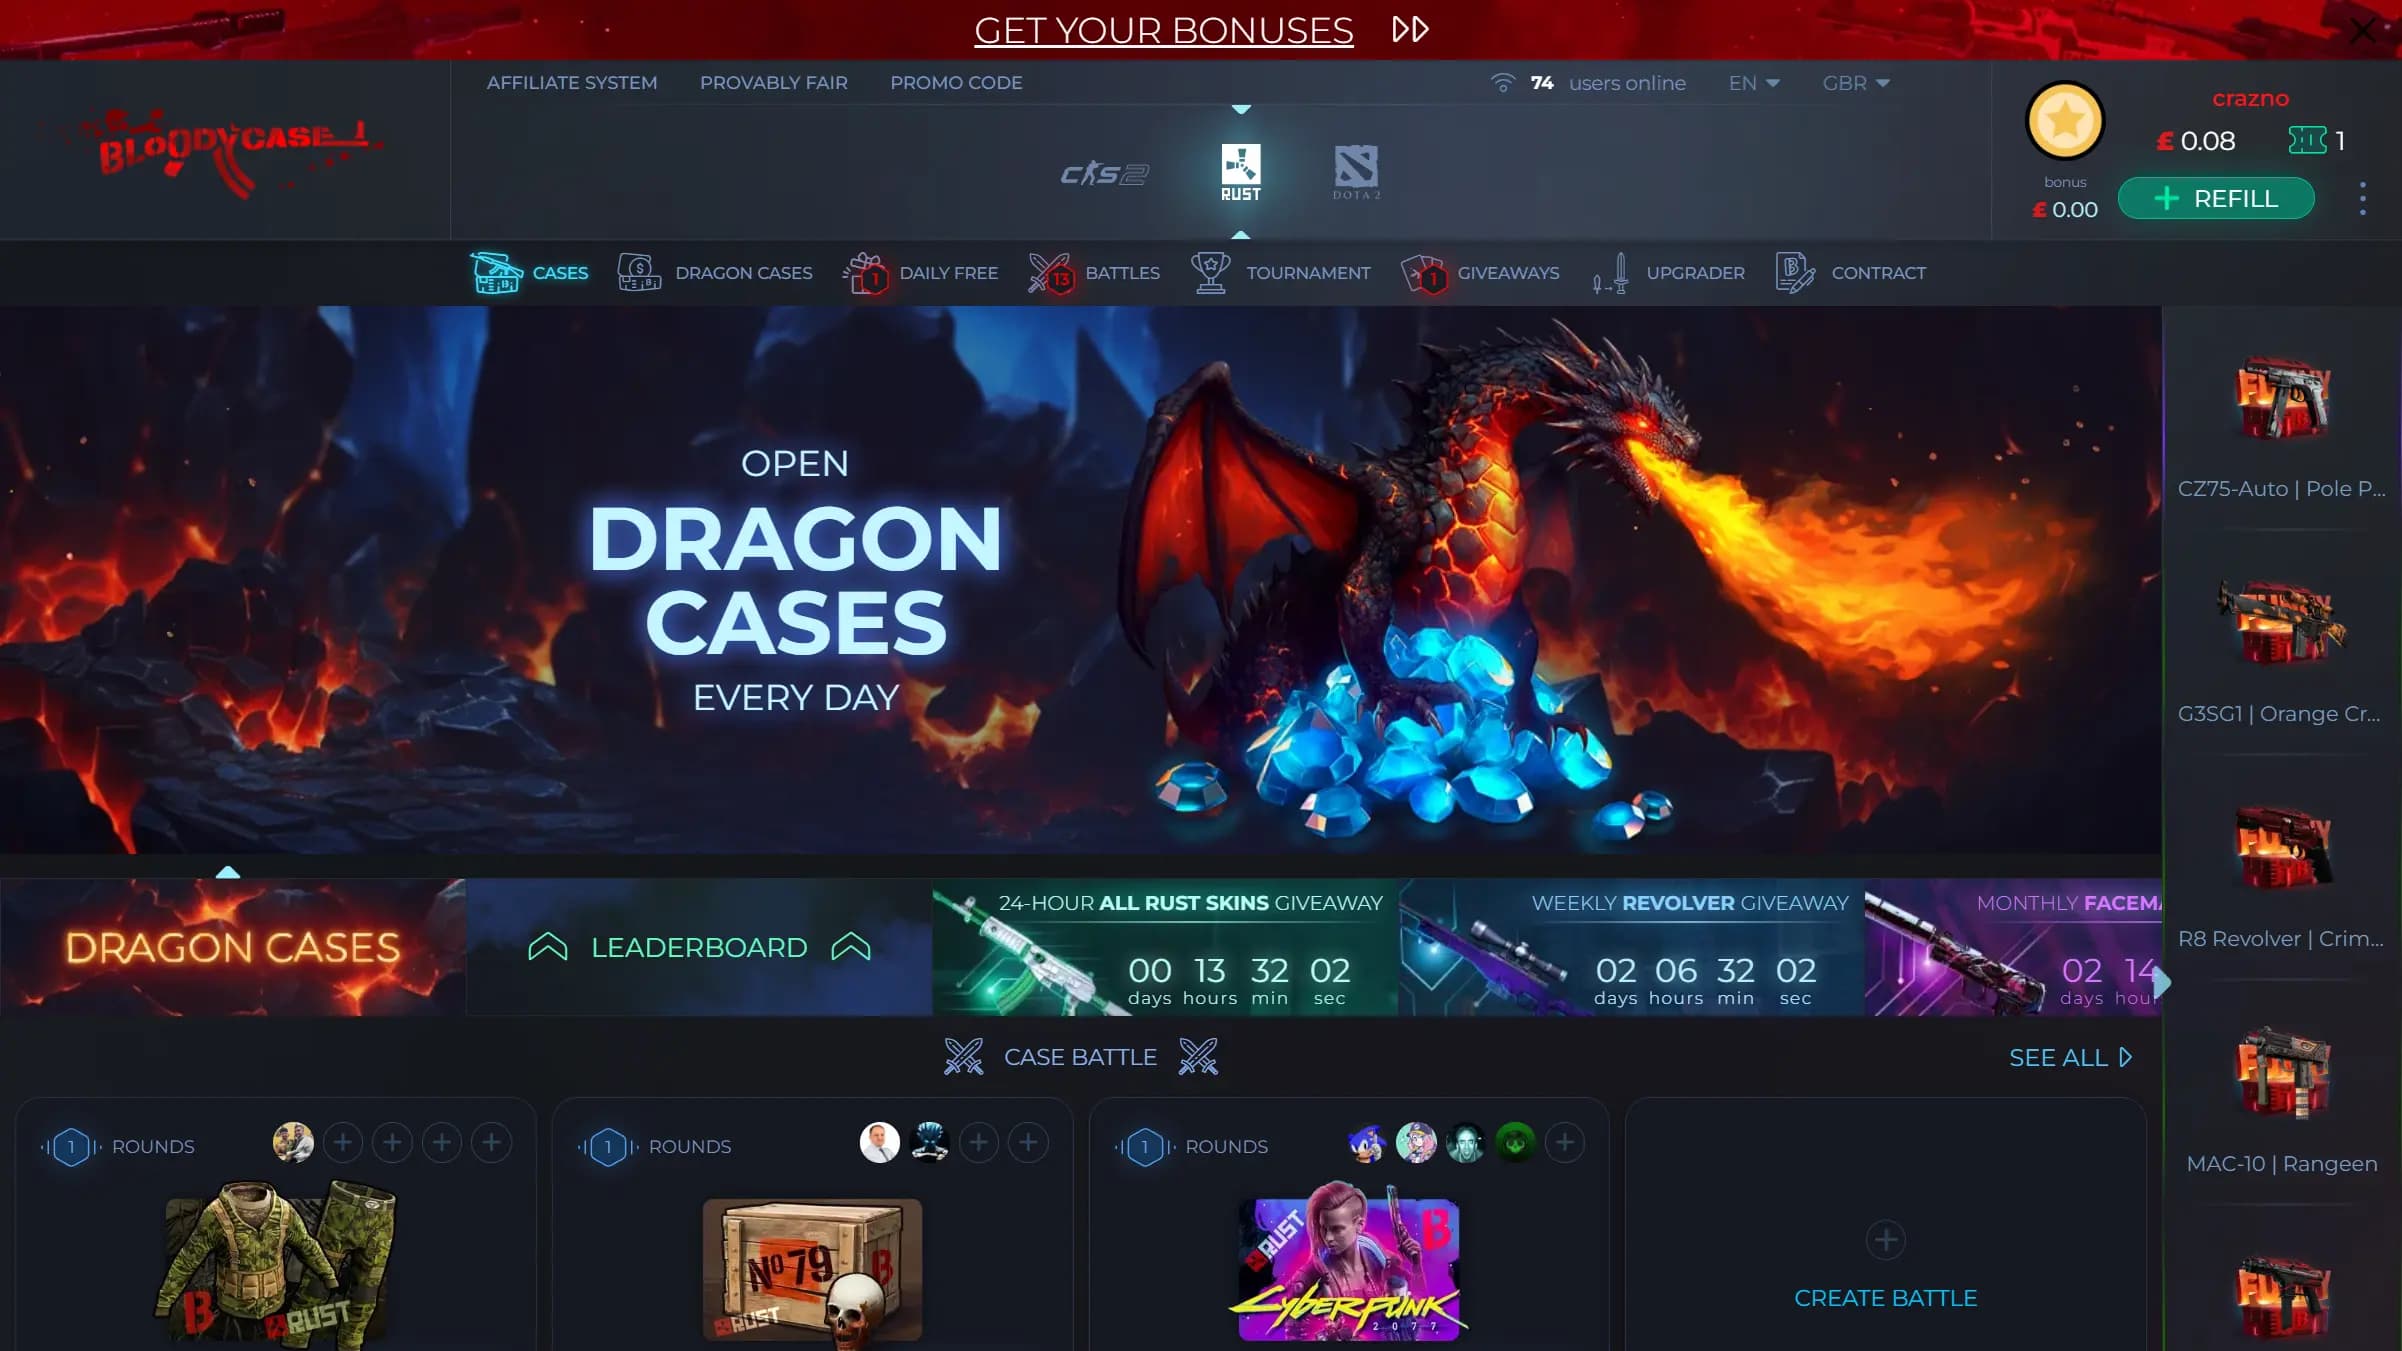Image resolution: width=2402 pixels, height=1351 pixels.
Task: Open the CS2 game section
Action: coord(1104,174)
